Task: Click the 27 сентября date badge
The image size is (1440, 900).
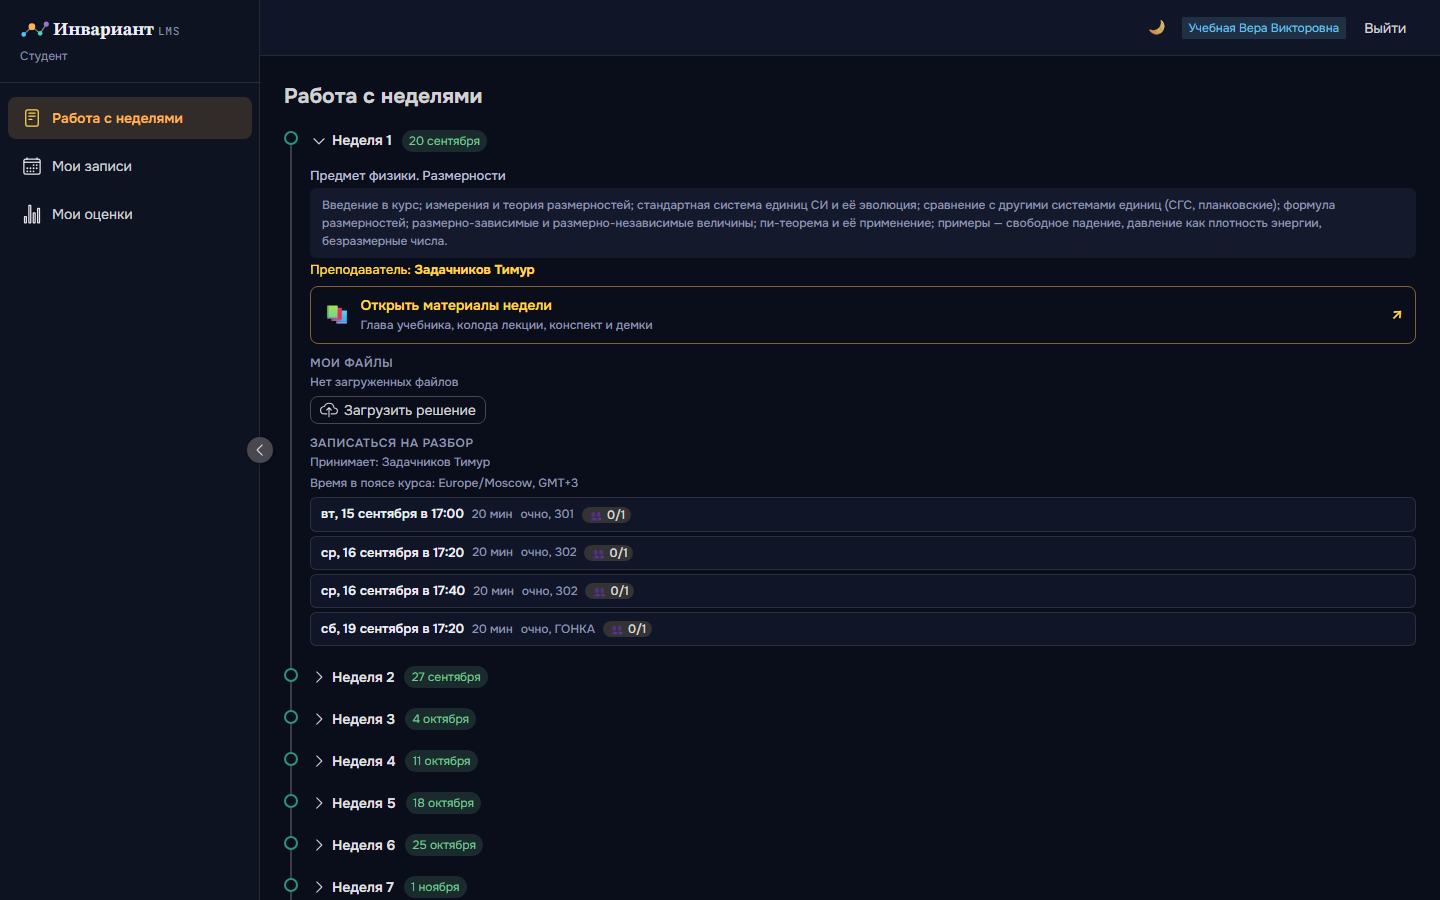Action: click(x=446, y=677)
